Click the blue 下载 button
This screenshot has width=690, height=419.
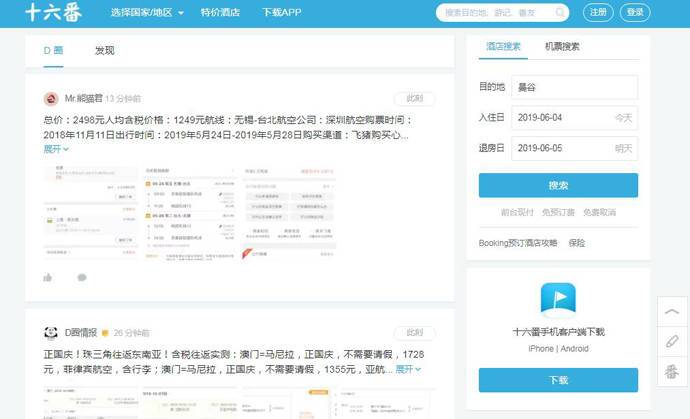coord(558,380)
